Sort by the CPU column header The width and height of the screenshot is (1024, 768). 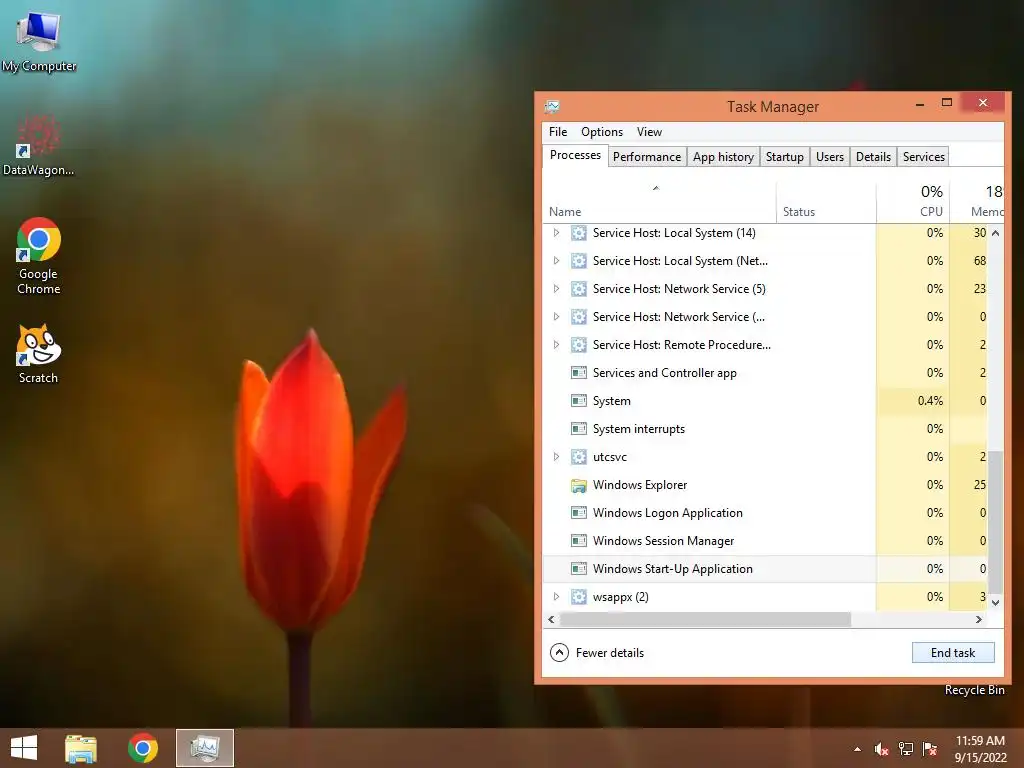[913, 202]
